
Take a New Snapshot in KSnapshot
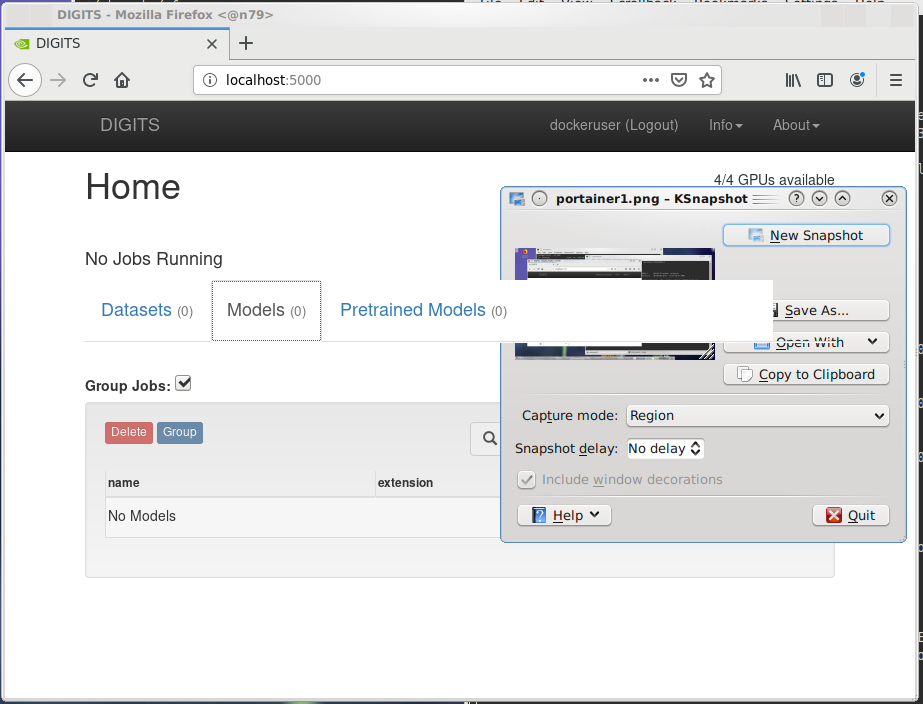pyautogui.click(x=806, y=235)
